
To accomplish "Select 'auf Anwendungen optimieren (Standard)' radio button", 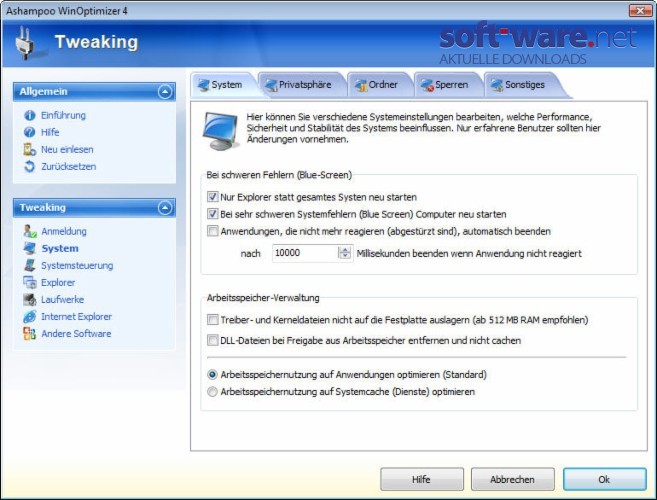I will 212,374.
